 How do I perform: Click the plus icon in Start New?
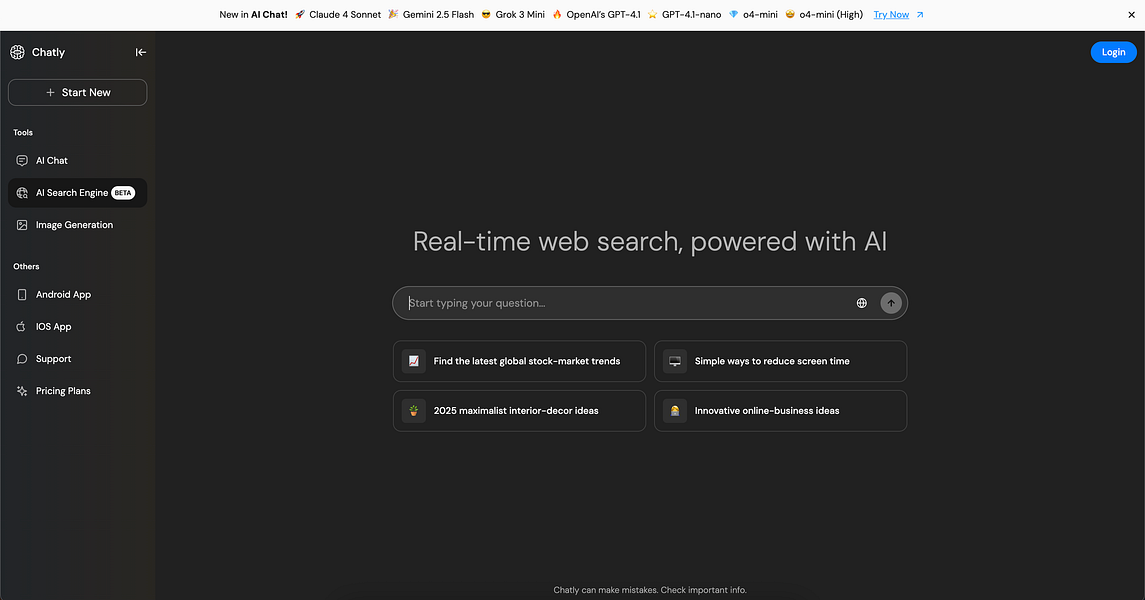click(x=50, y=93)
